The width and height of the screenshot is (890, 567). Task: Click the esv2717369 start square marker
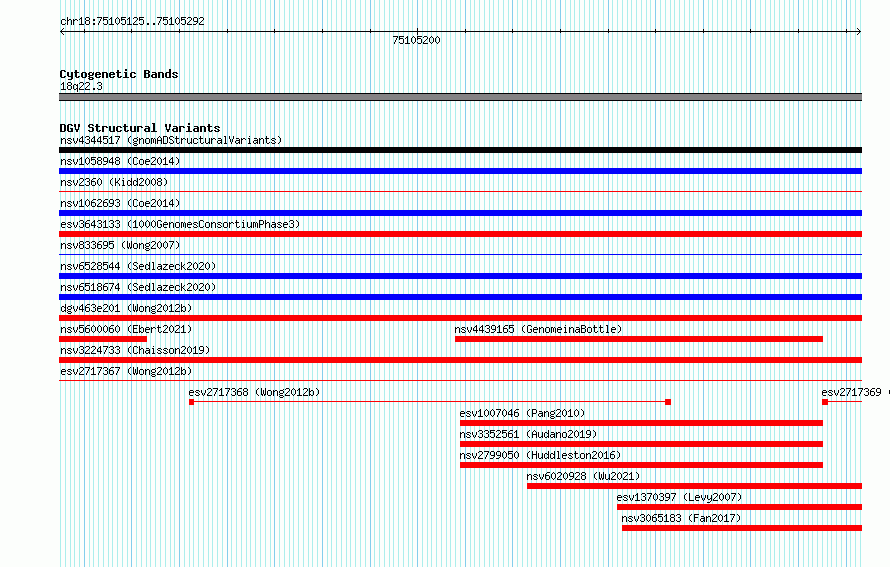tap(825, 402)
